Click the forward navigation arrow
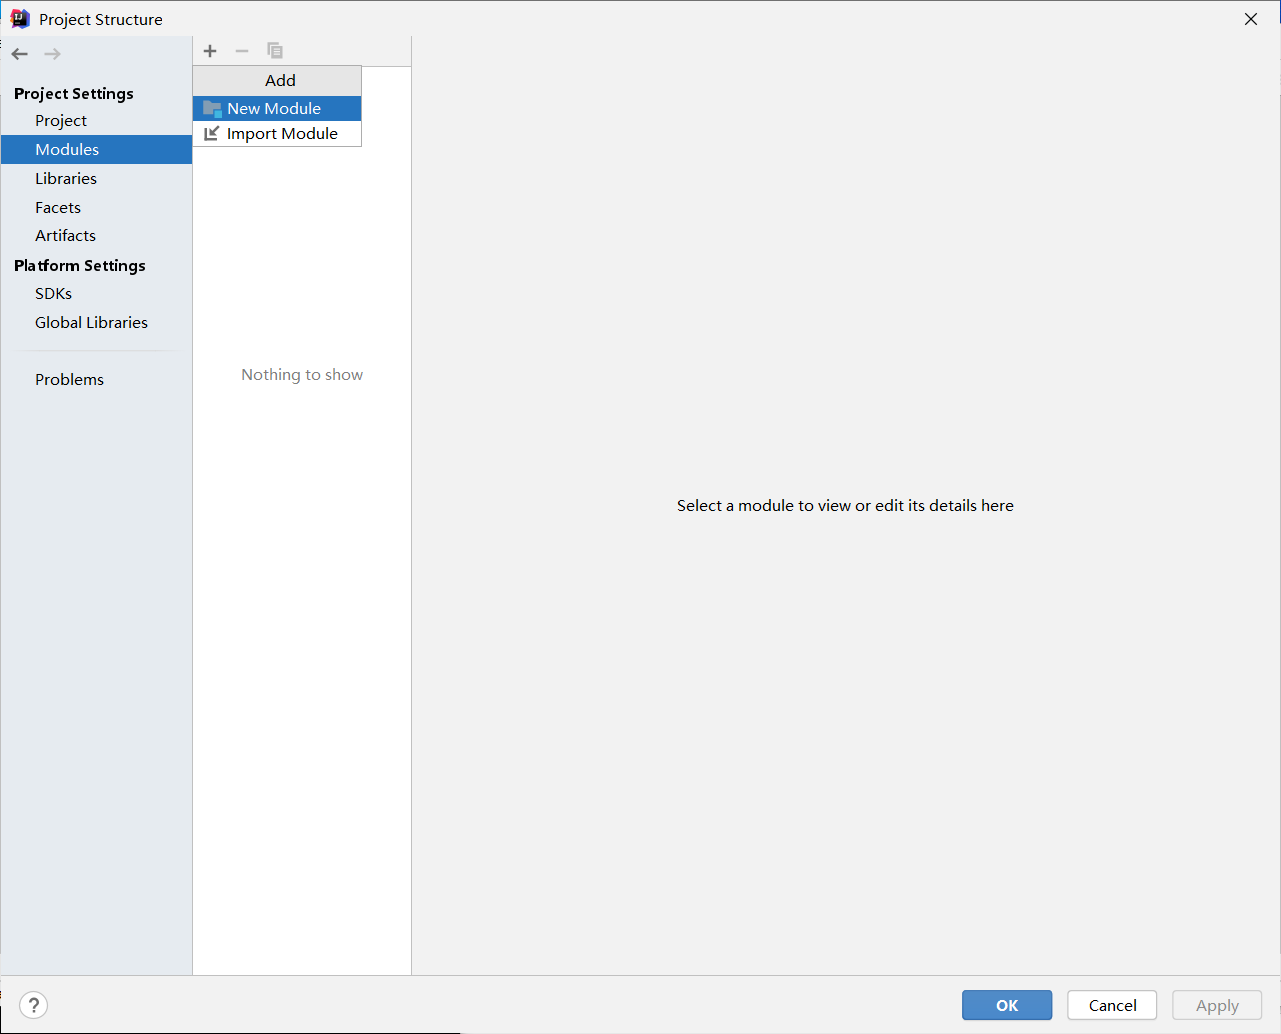 53,54
